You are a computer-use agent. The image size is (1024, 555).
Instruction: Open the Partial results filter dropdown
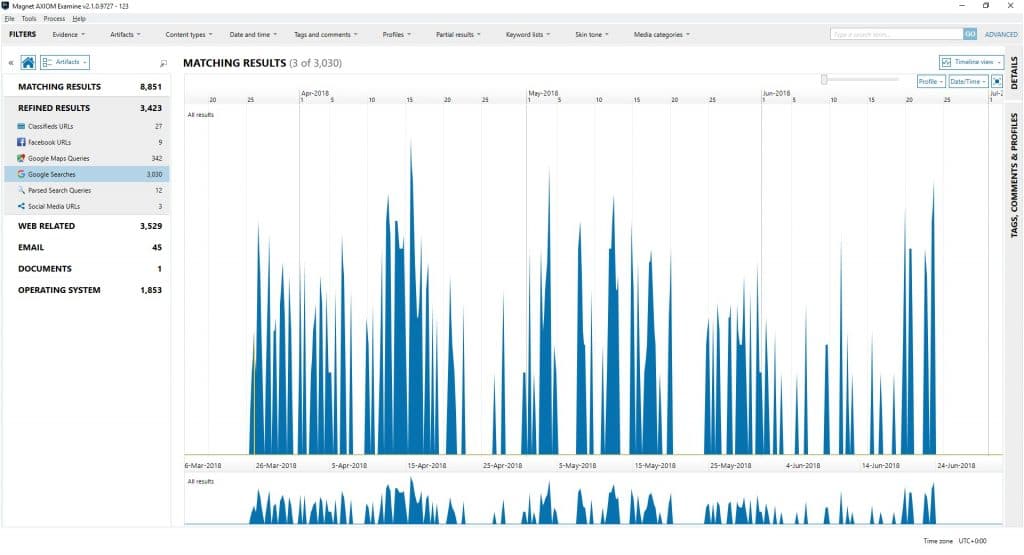pyautogui.click(x=458, y=35)
